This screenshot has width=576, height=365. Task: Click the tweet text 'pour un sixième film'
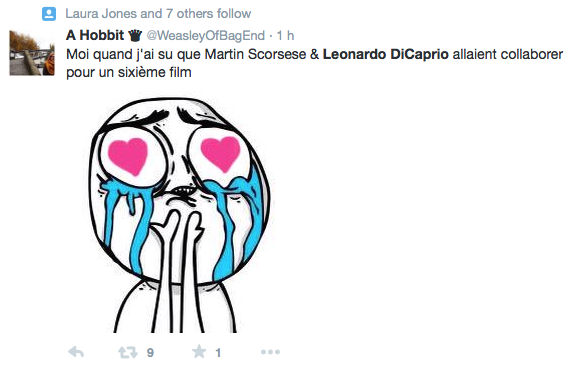tap(129, 72)
